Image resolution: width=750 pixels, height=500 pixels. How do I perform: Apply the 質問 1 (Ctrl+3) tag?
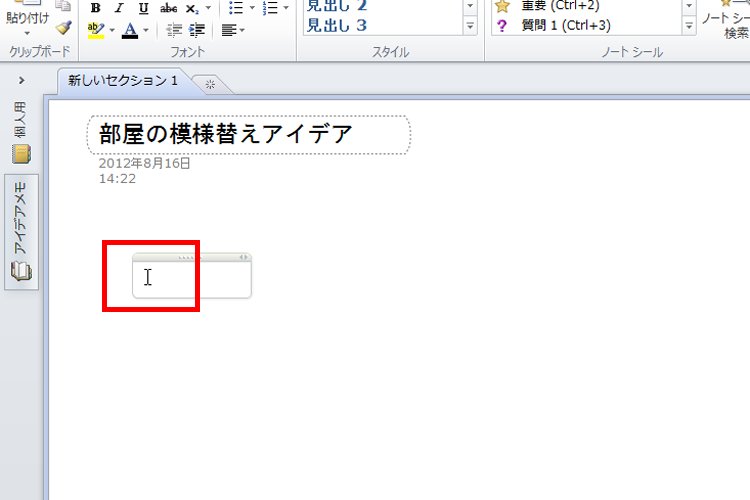(554, 25)
